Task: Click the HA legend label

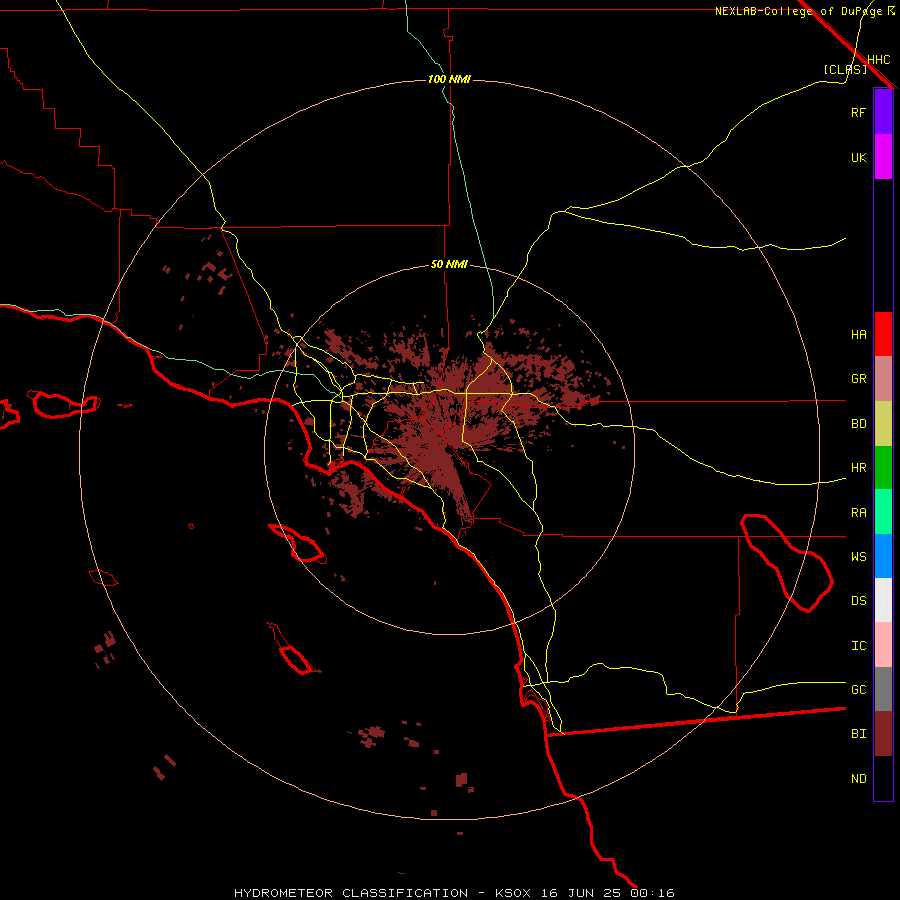Action: coord(859,334)
